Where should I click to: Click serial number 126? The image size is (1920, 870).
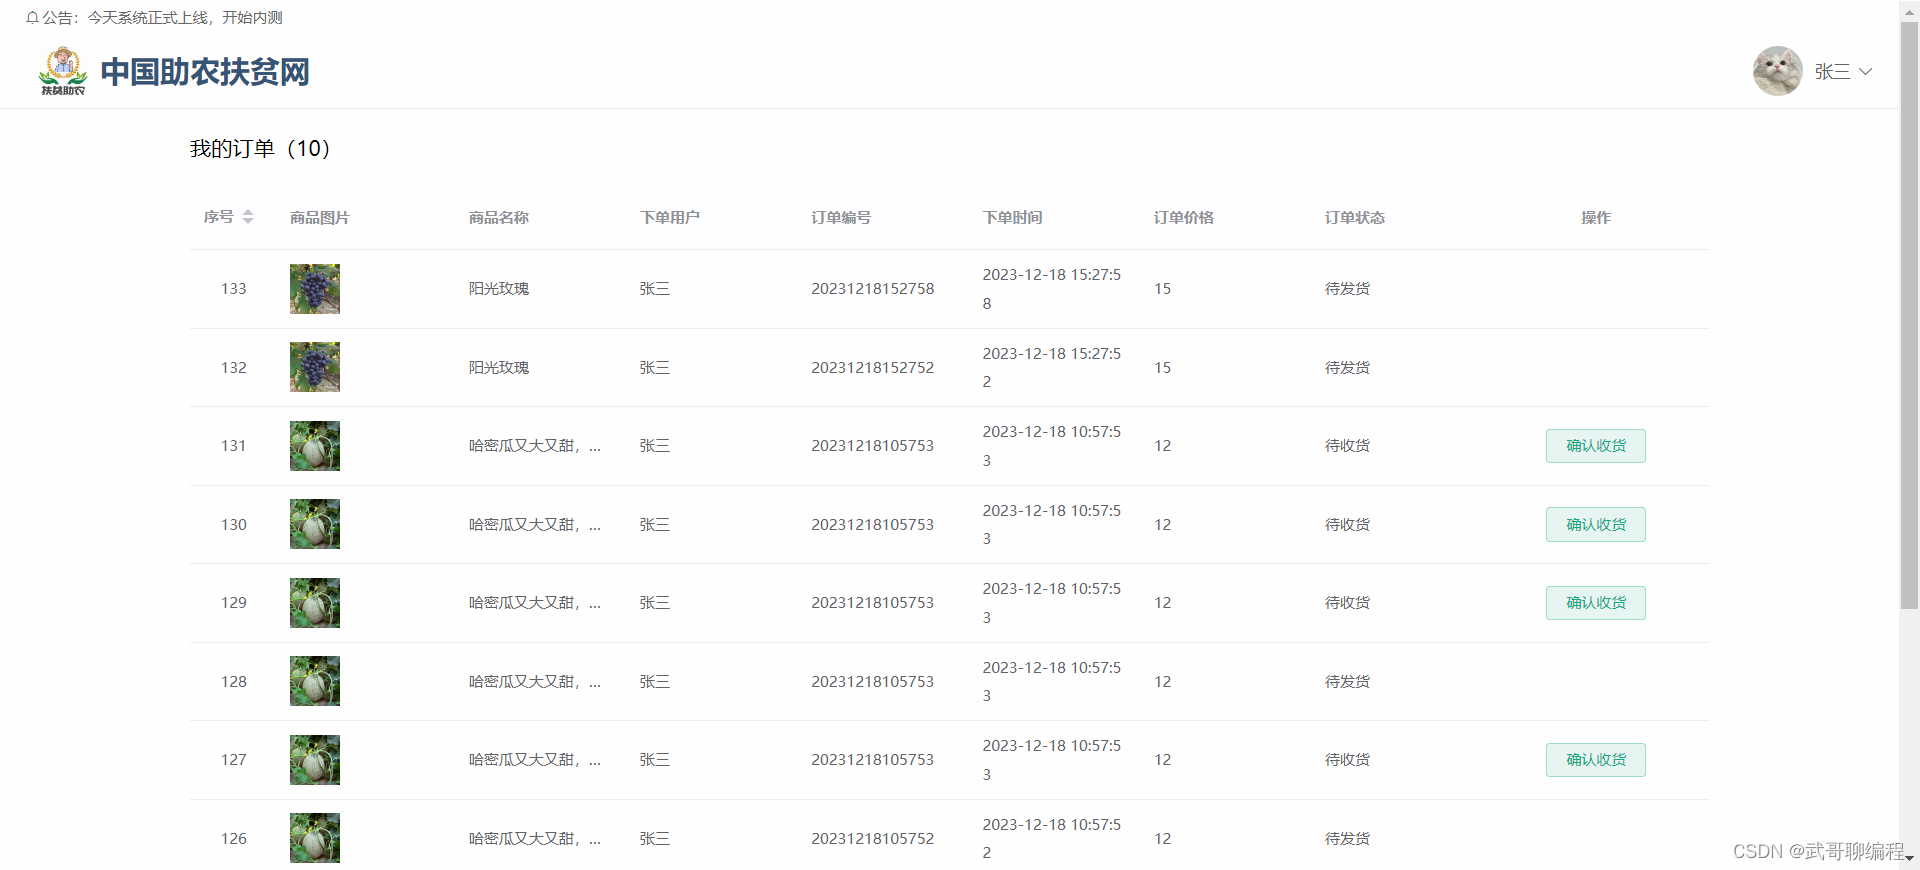(x=234, y=839)
